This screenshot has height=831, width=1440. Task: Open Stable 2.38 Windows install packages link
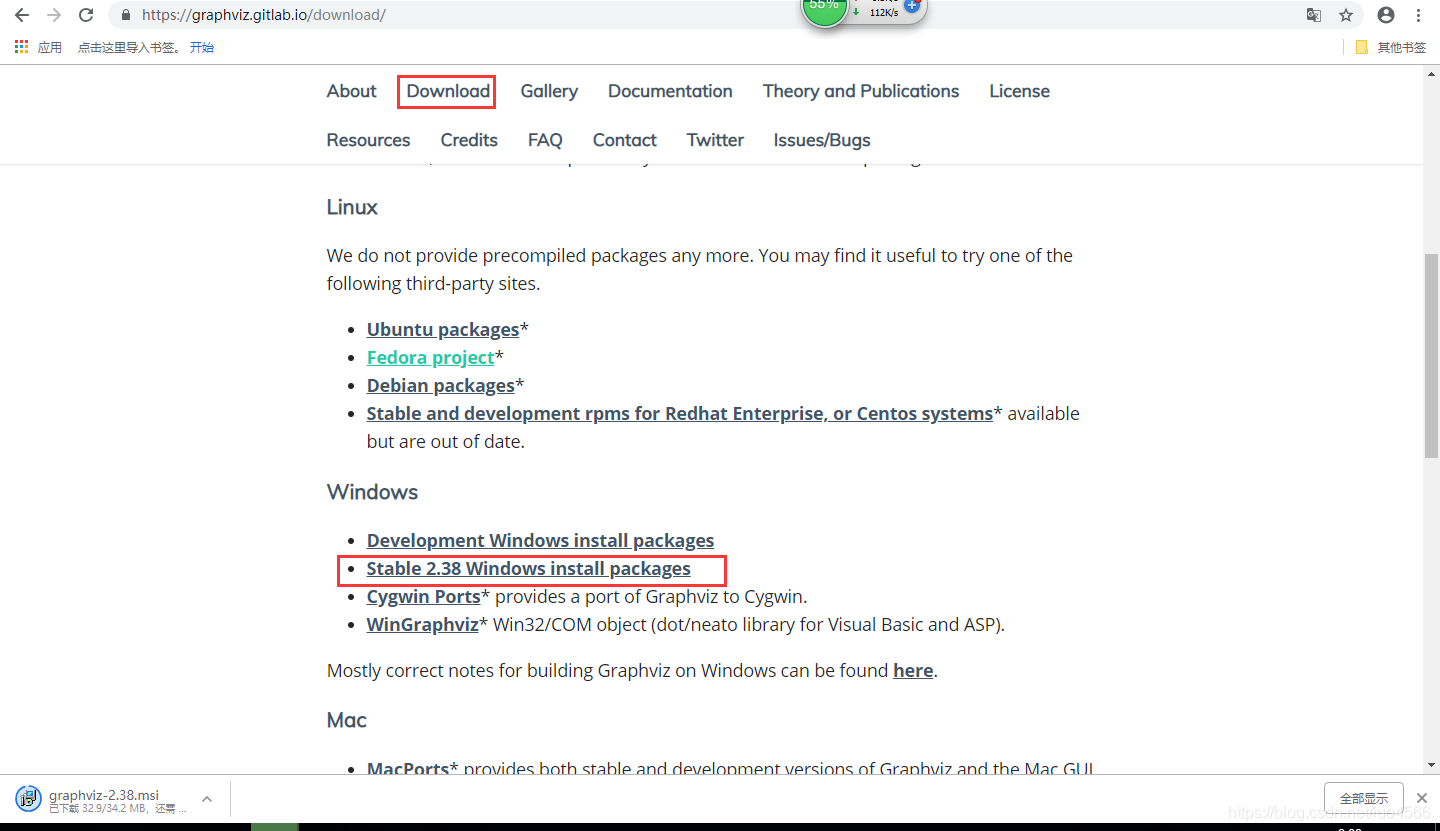[528, 568]
